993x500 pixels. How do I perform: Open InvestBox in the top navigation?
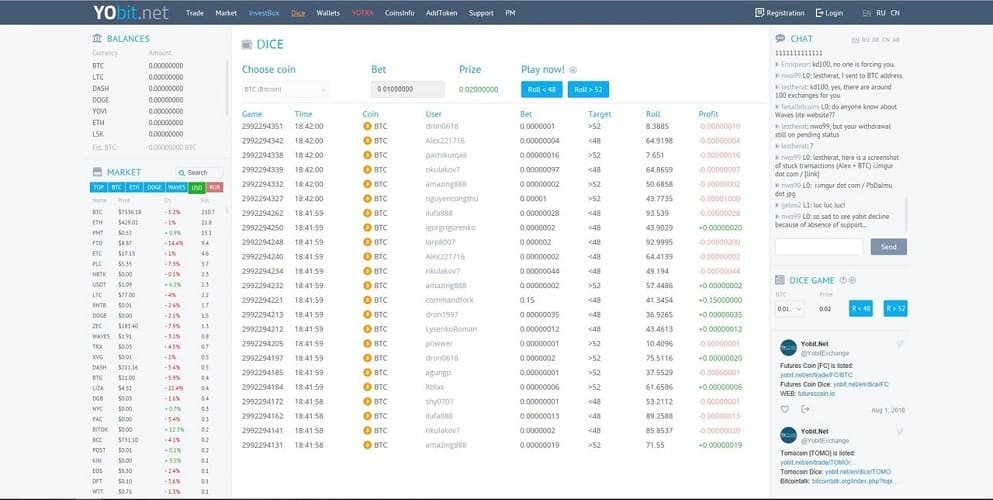click(x=264, y=13)
